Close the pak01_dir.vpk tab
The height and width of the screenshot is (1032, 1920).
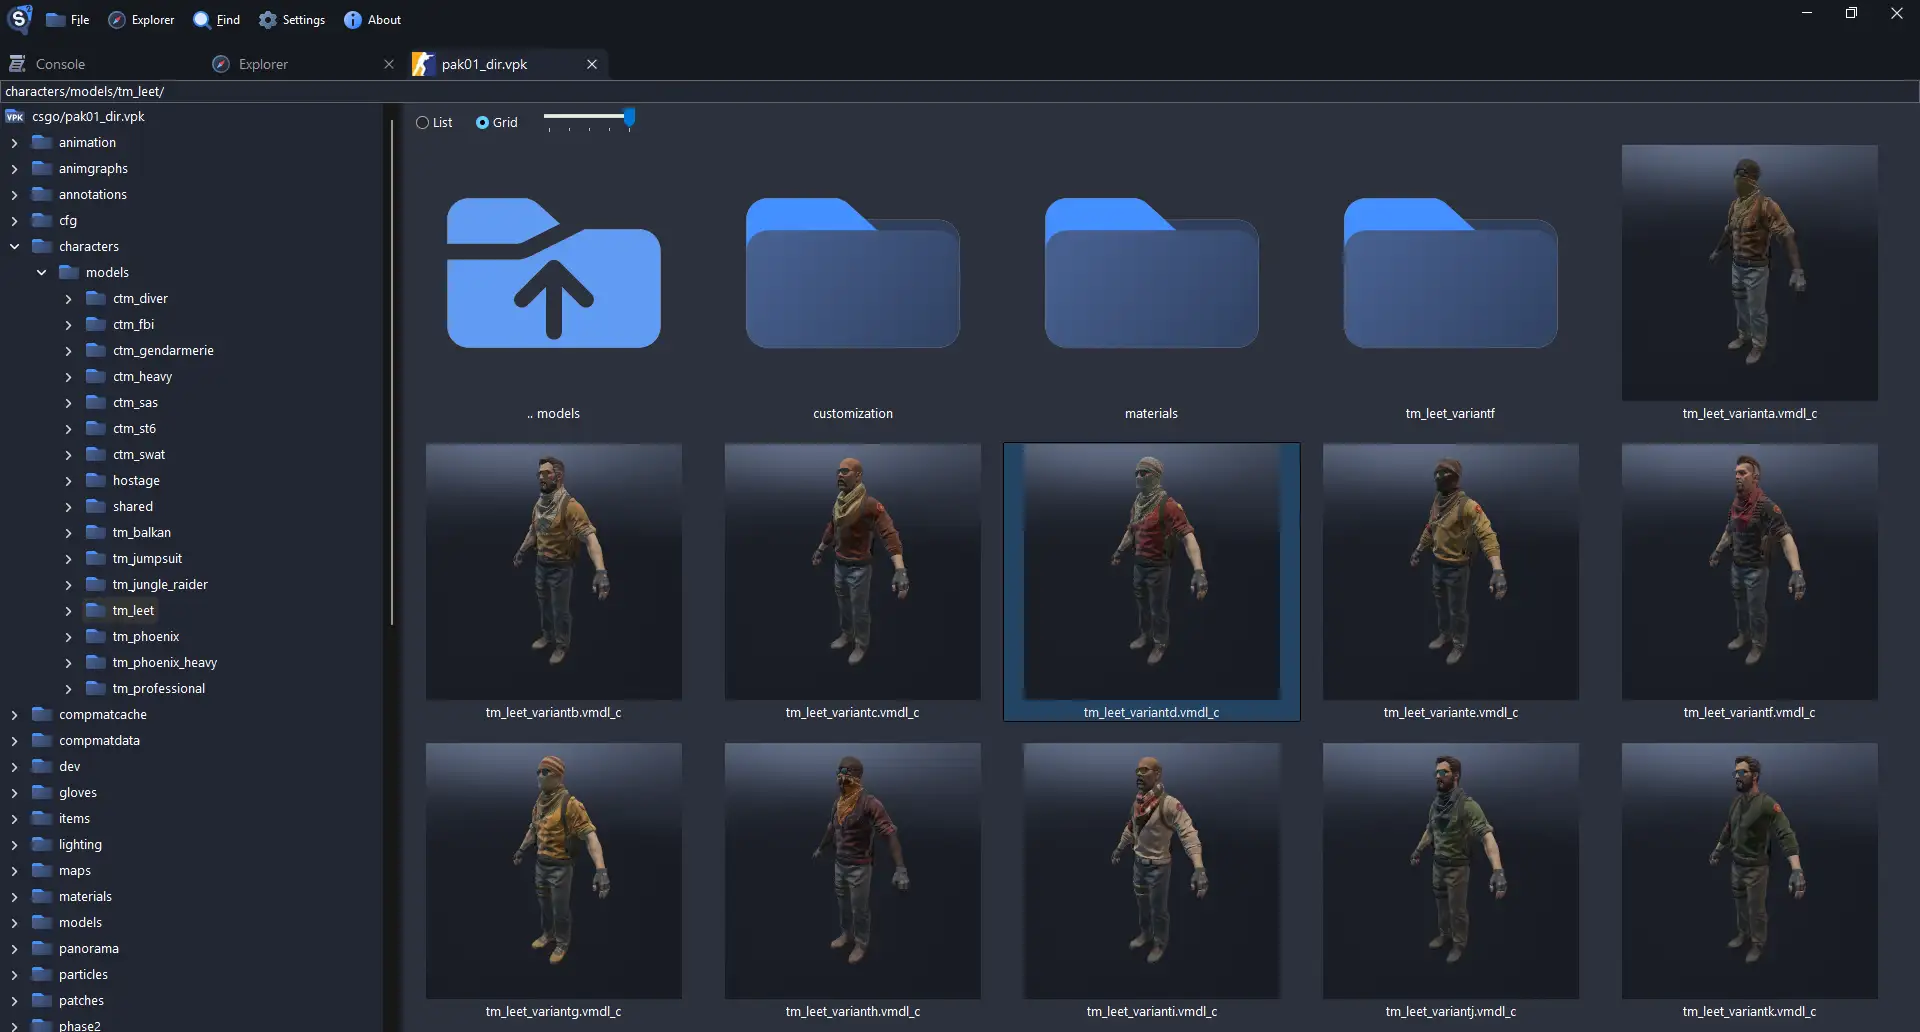pyautogui.click(x=592, y=64)
